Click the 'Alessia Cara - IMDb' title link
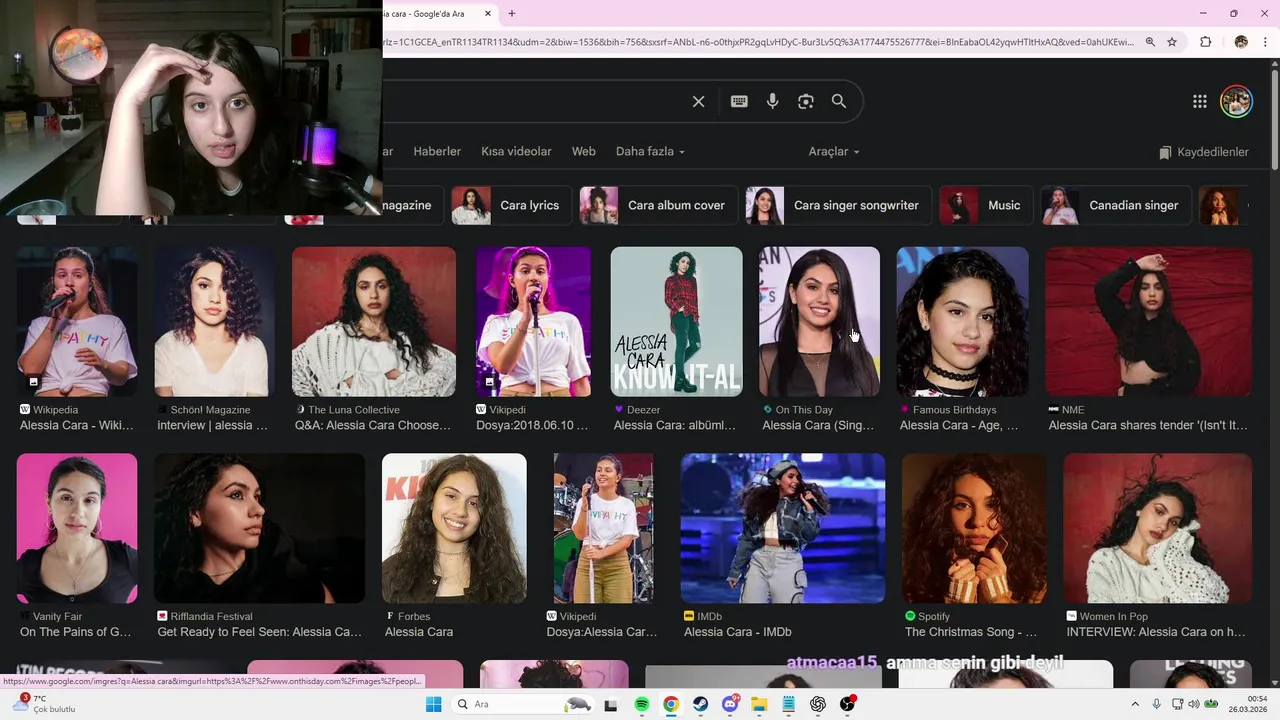The image size is (1280, 720). tap(738, 632)
